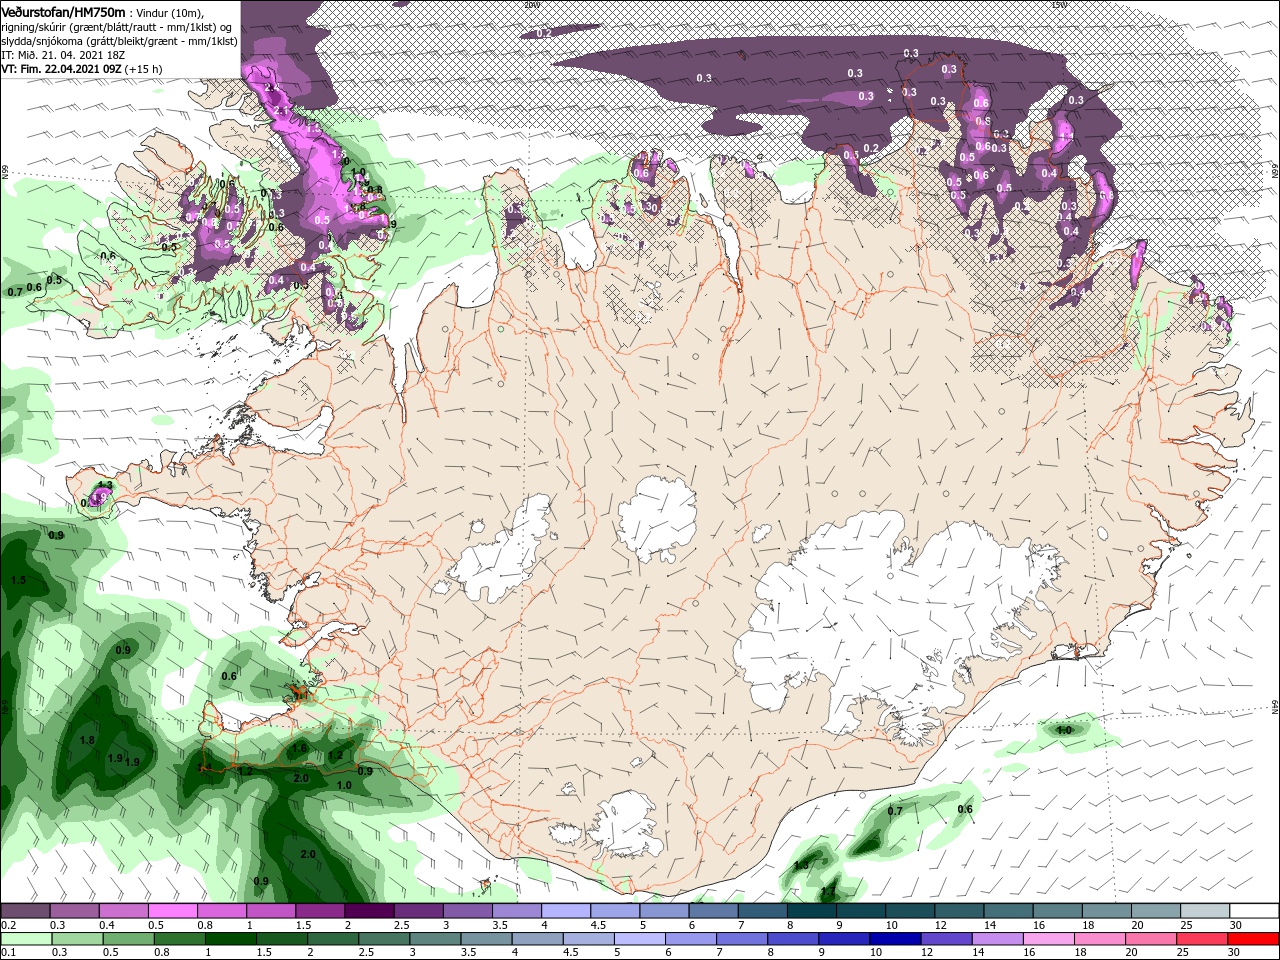Viewport: 1280px width, 960px height.
Task: Click the dark teal snow swatch starting at 9
Action: (861, 911)
